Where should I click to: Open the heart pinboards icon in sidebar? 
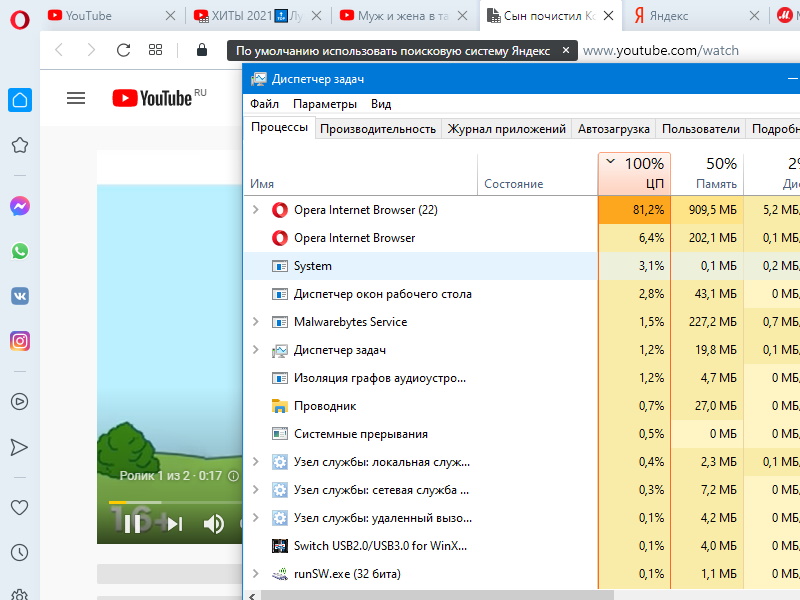coord(19,508)
